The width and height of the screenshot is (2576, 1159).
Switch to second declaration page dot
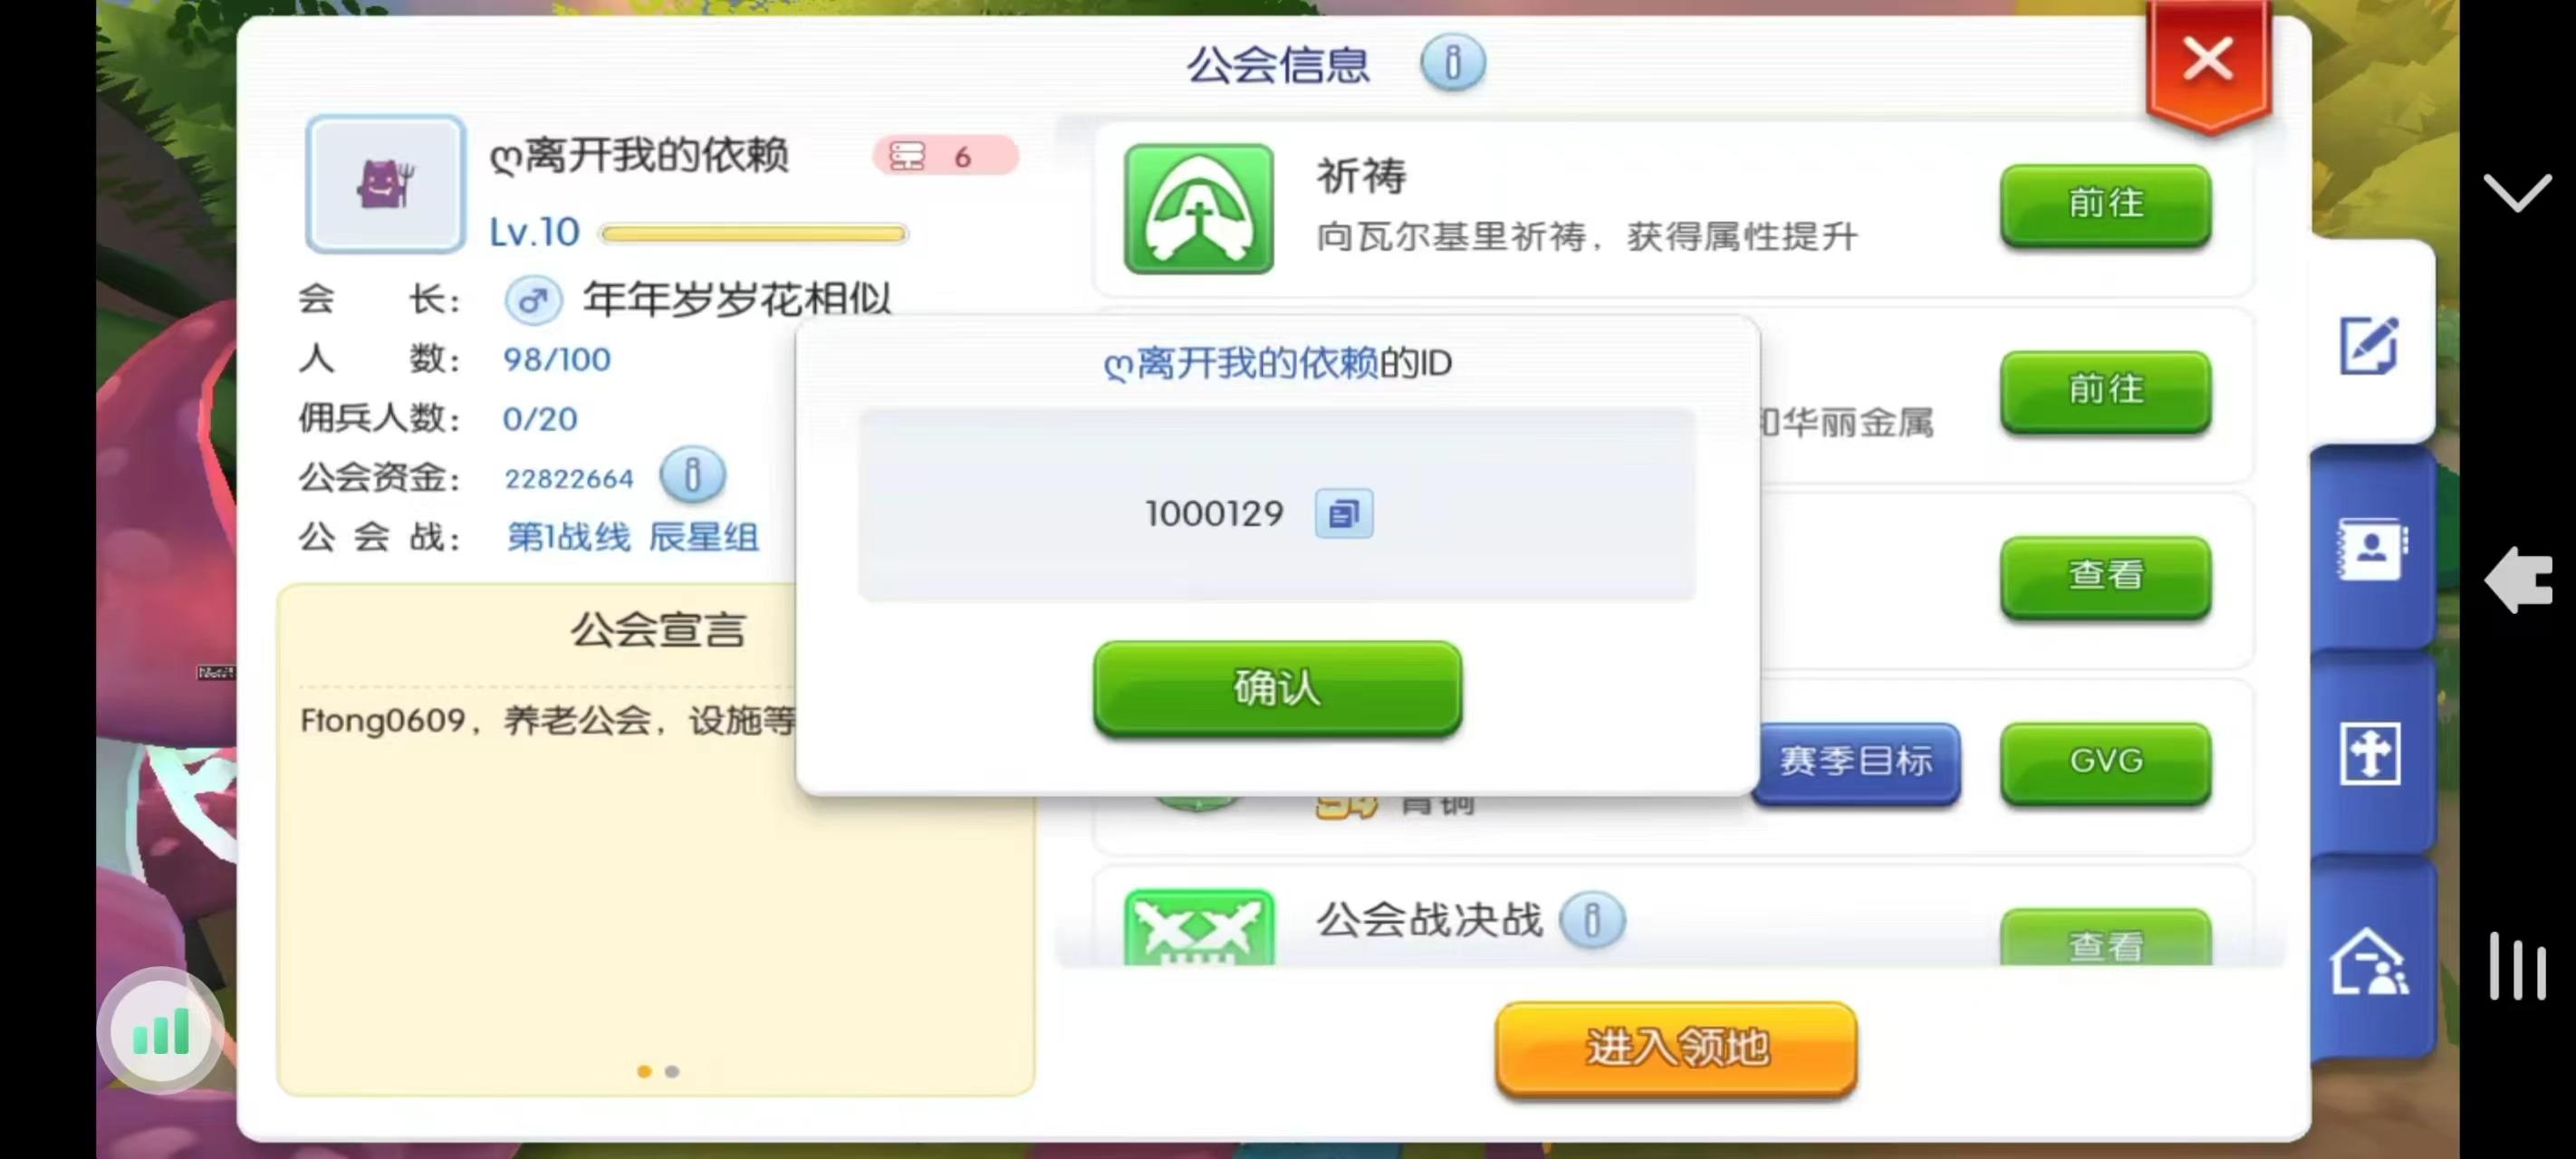672,1071
